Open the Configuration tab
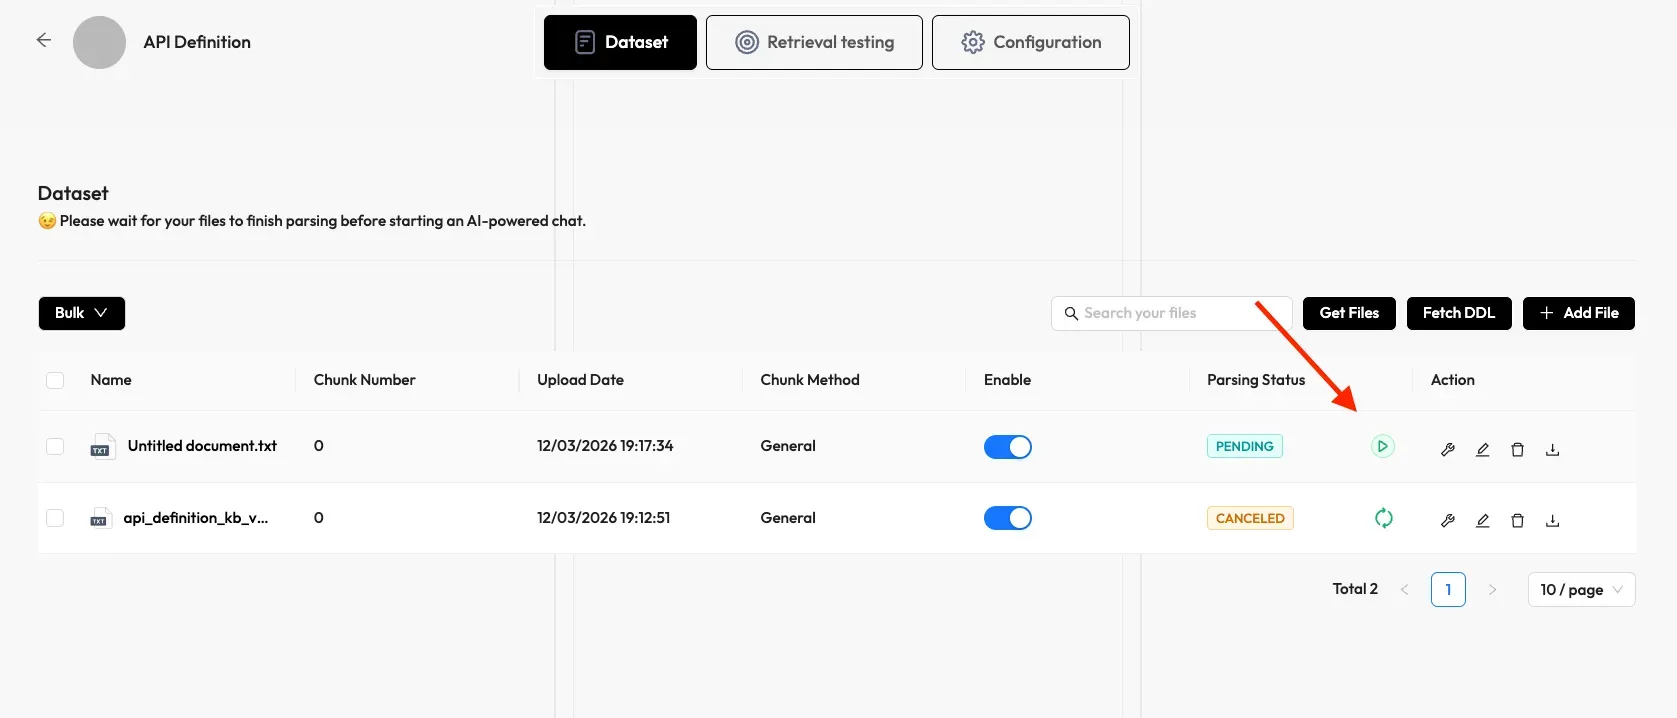 coord(1030,42)
